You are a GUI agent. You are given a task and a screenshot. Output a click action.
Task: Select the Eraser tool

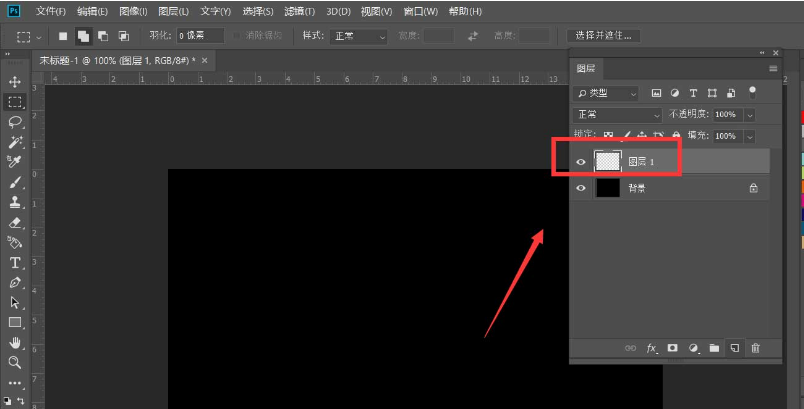click(x=14, y=222)
